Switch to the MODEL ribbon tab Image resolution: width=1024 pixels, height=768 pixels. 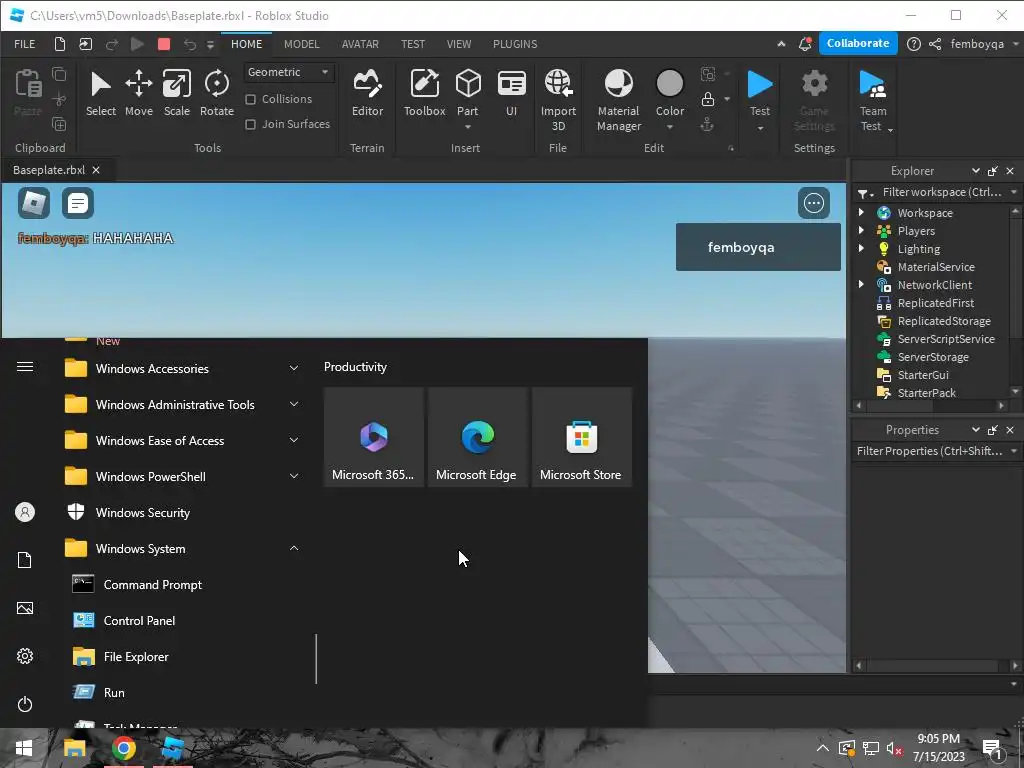[x=302, y=44]
